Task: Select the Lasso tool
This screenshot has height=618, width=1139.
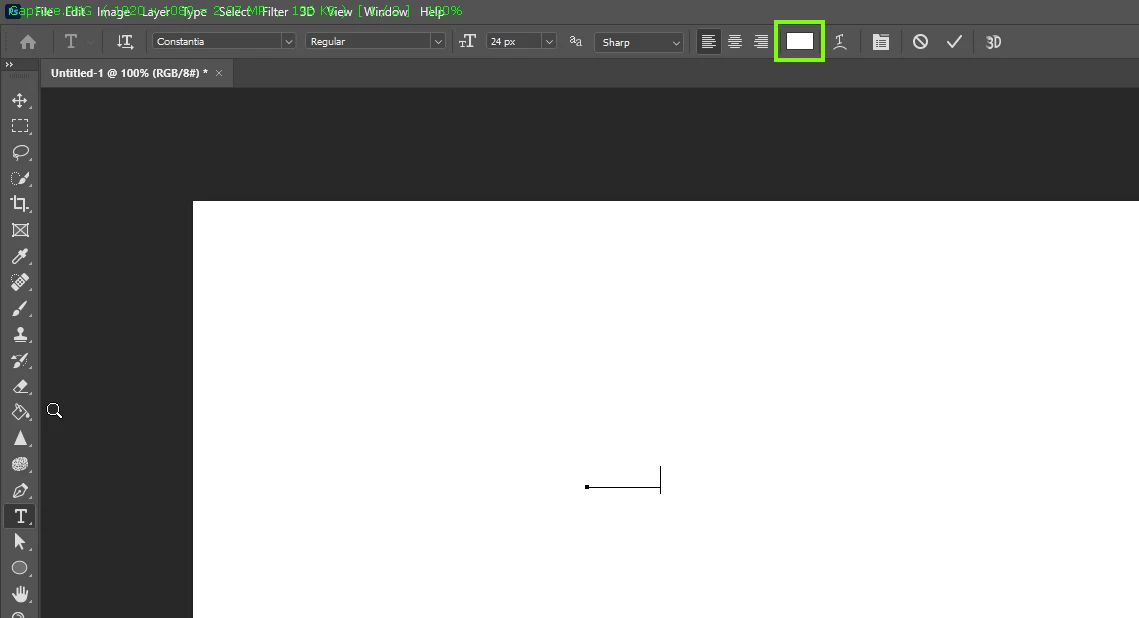Action: [20, 153]
